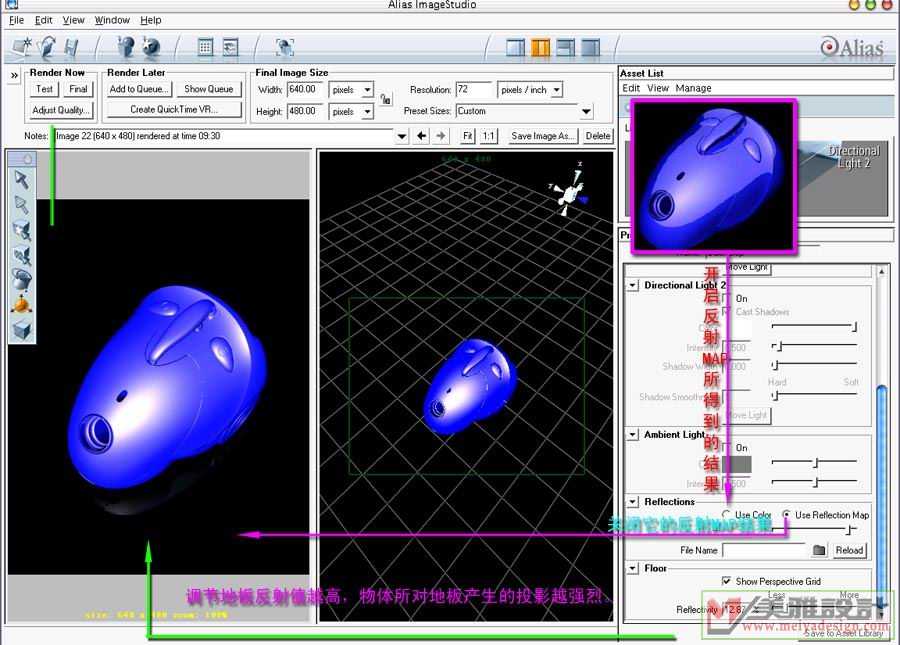This screenshot has width=900, height=645.
Task: Open the Window menu
Action: (x=112, y=20)
